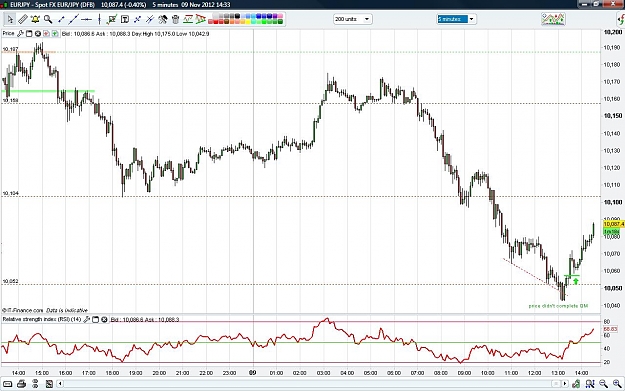Open the alert bell tool
Image resolution: width=625 pixels, height=391 pixels.
(x=35, y=19)
